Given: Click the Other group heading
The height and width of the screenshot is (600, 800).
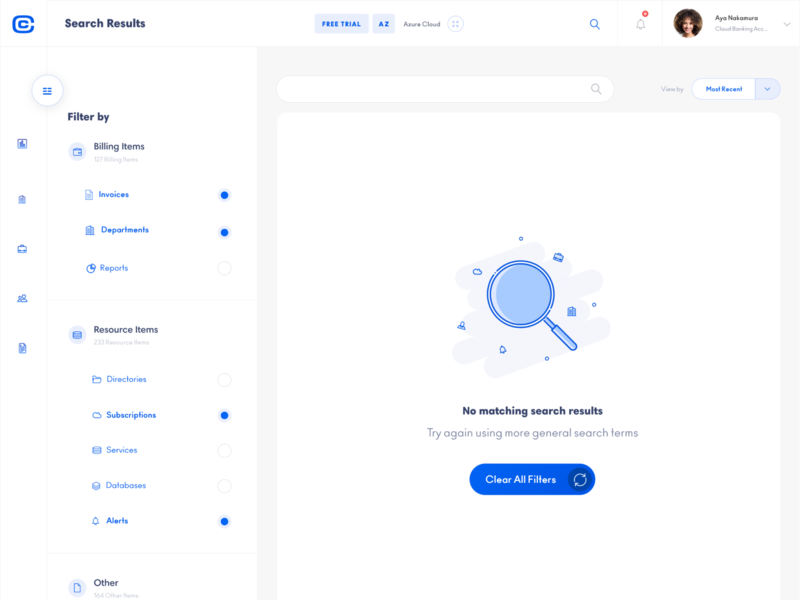Looking at the screenshot, I should [x=106, y=583].
